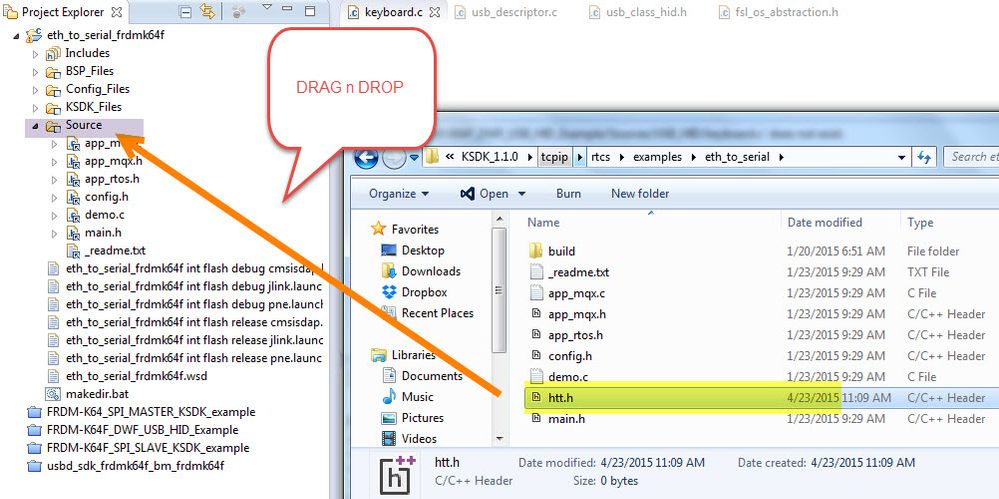The image size is (999, 499).
Task: Sort files by Name column
Action: [x=543, y=222]
